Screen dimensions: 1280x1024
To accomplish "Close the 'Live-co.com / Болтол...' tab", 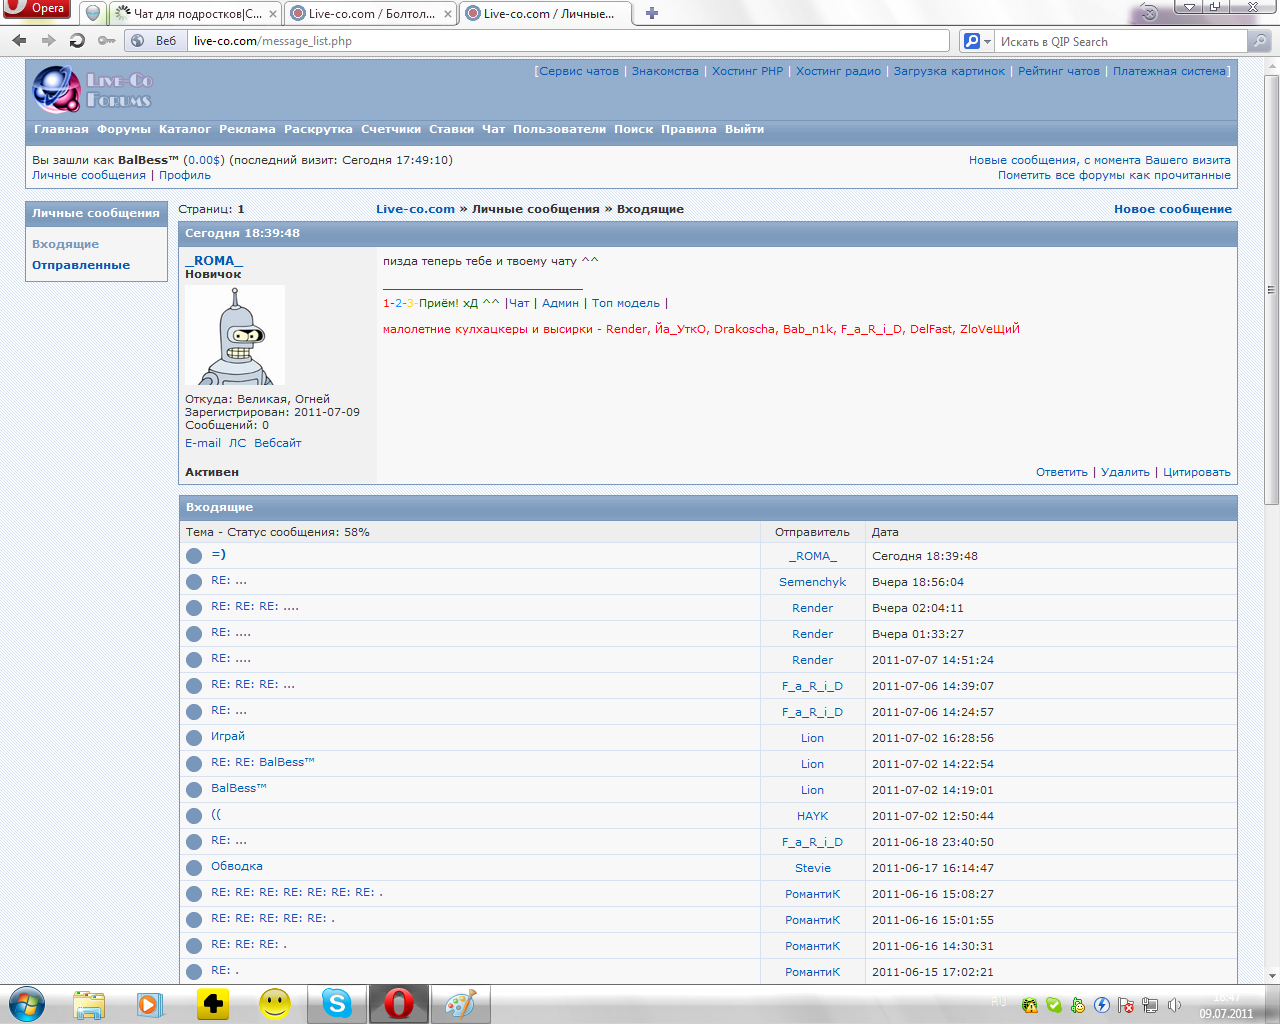I will (447, 14).
